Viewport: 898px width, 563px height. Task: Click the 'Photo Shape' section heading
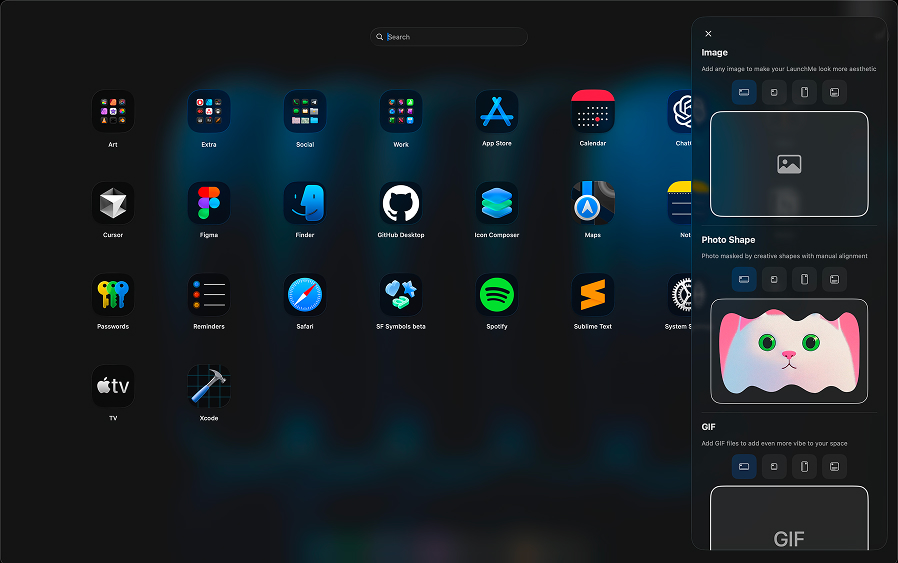[728, 240]
